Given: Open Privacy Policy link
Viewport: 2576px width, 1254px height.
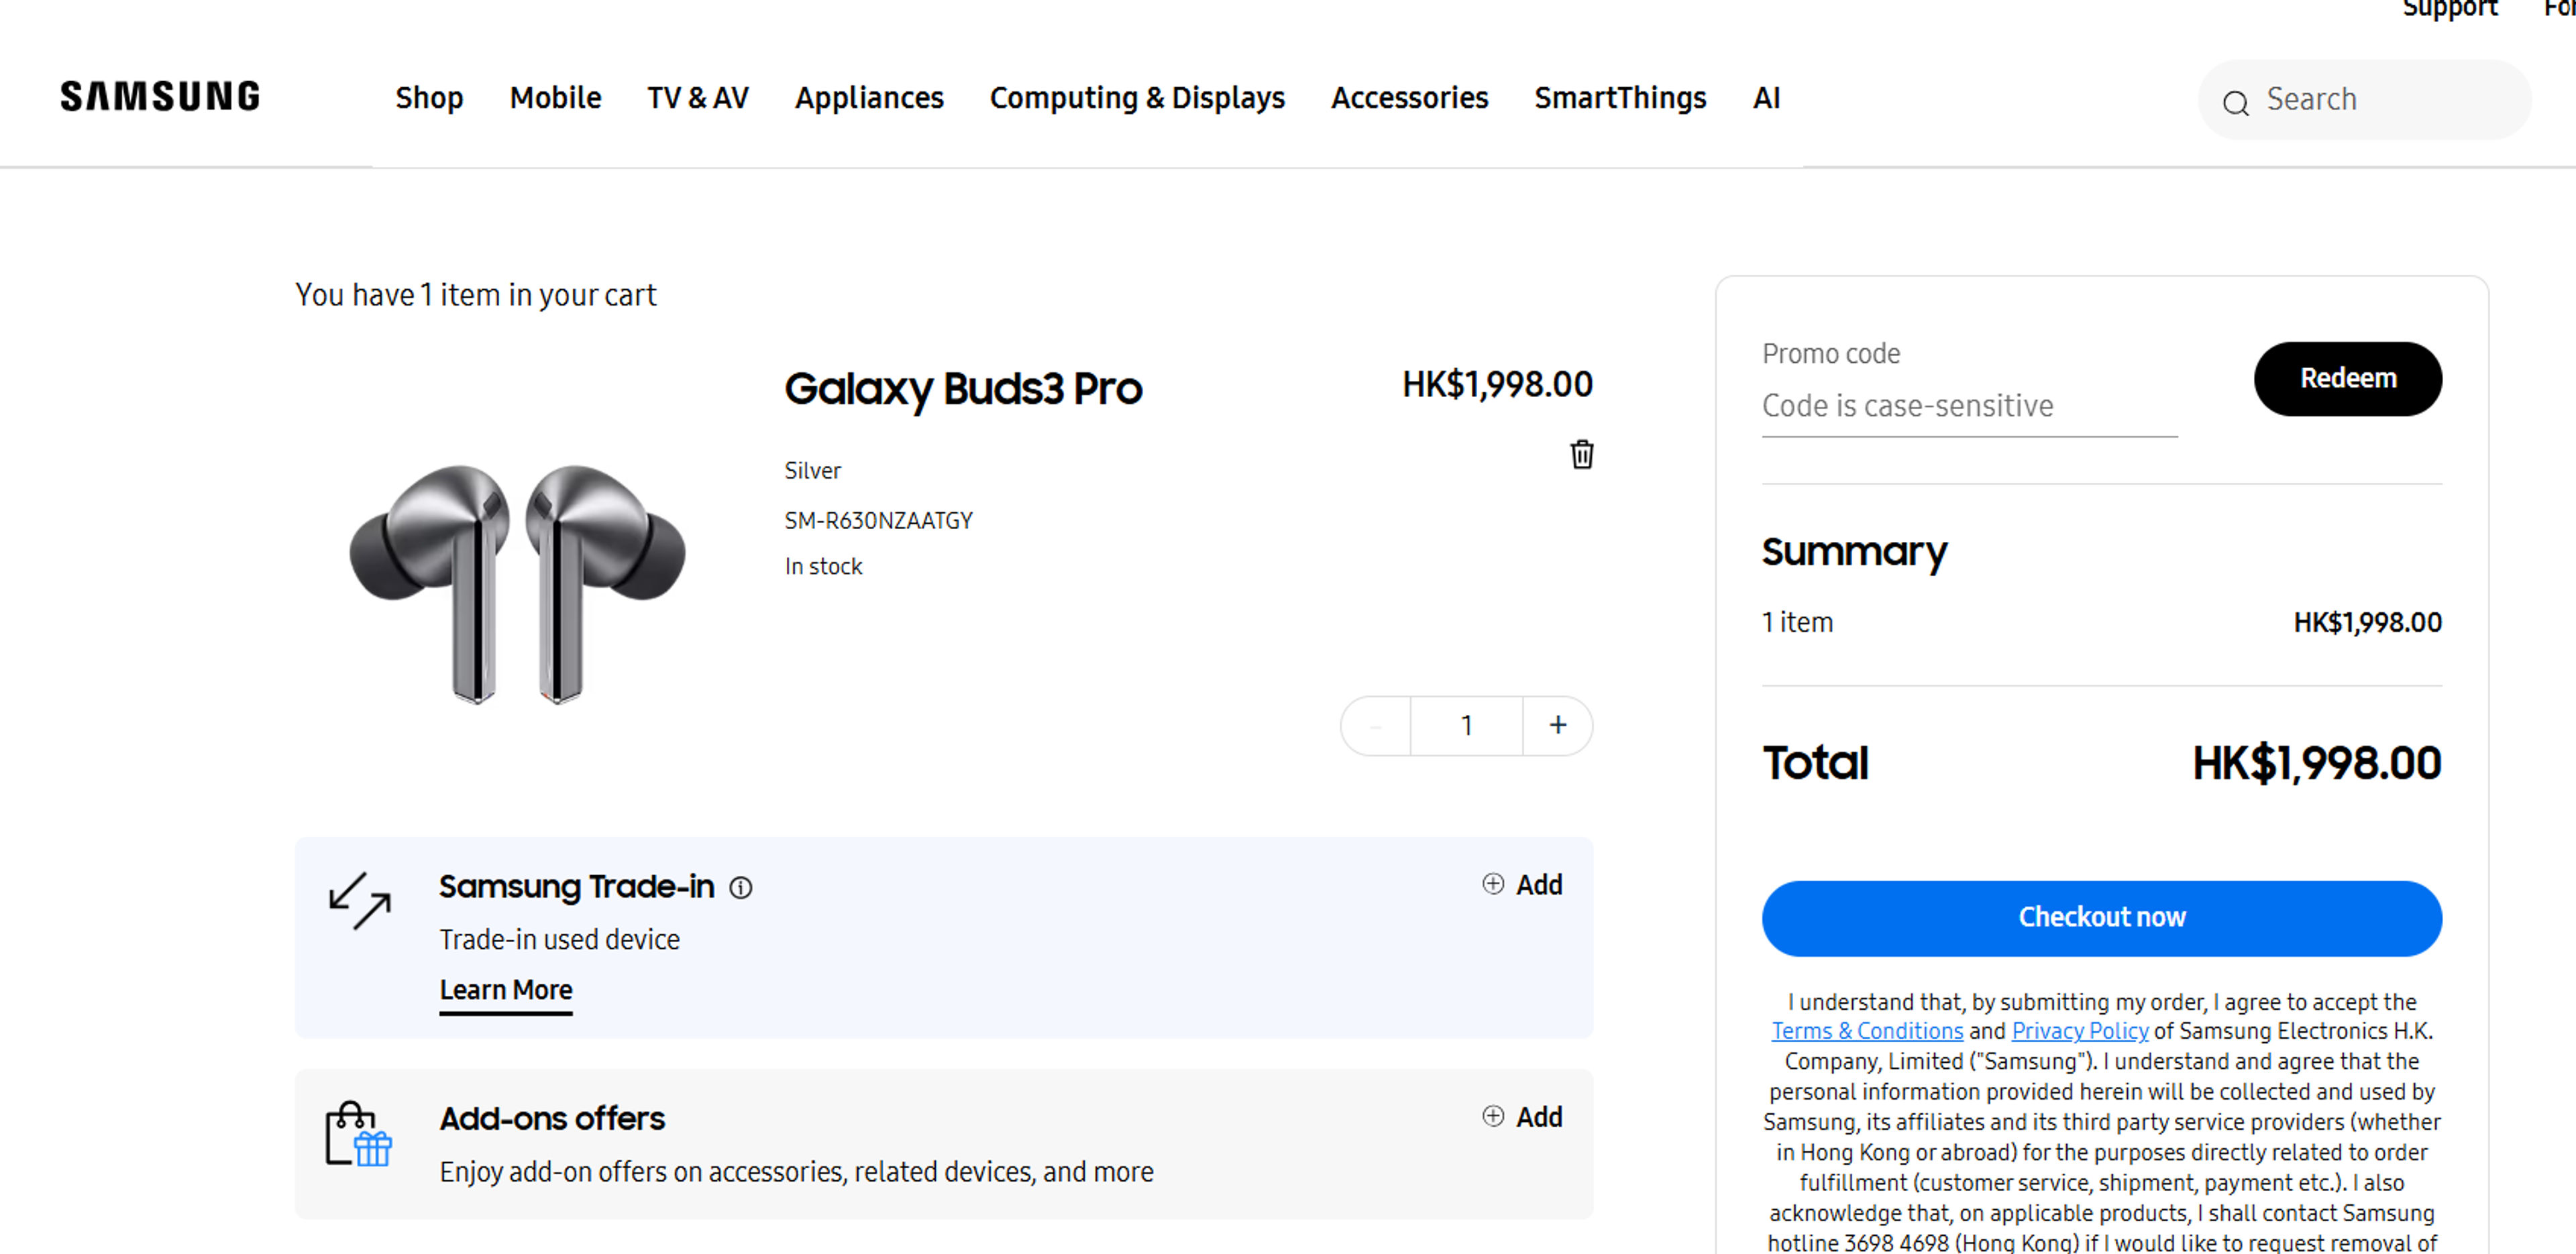Looking at the screenshot, I should tap(2079, 1031).
